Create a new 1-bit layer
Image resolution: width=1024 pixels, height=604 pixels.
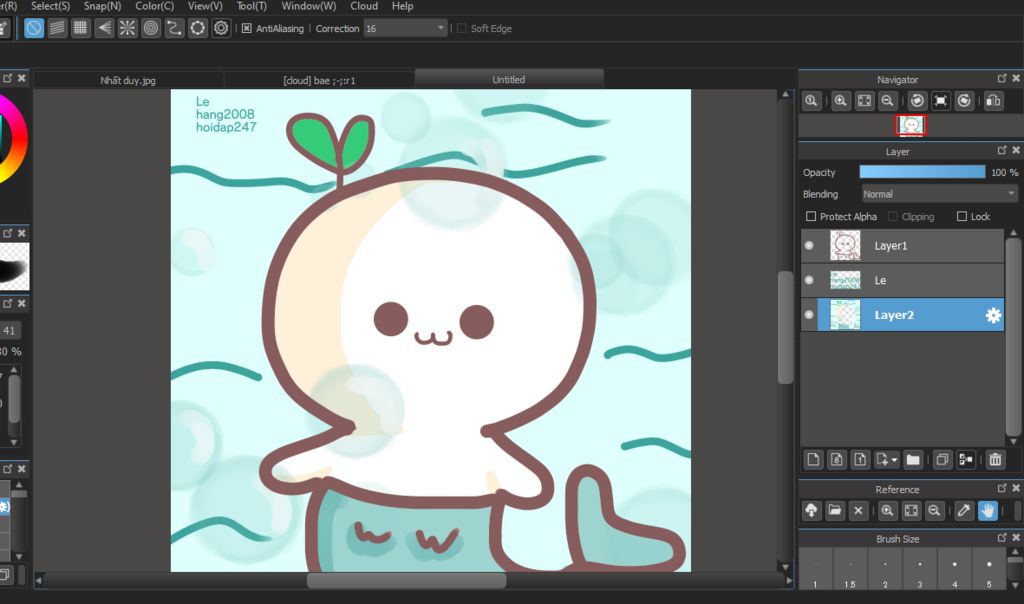pyautogui.click(x=860, y=460)
